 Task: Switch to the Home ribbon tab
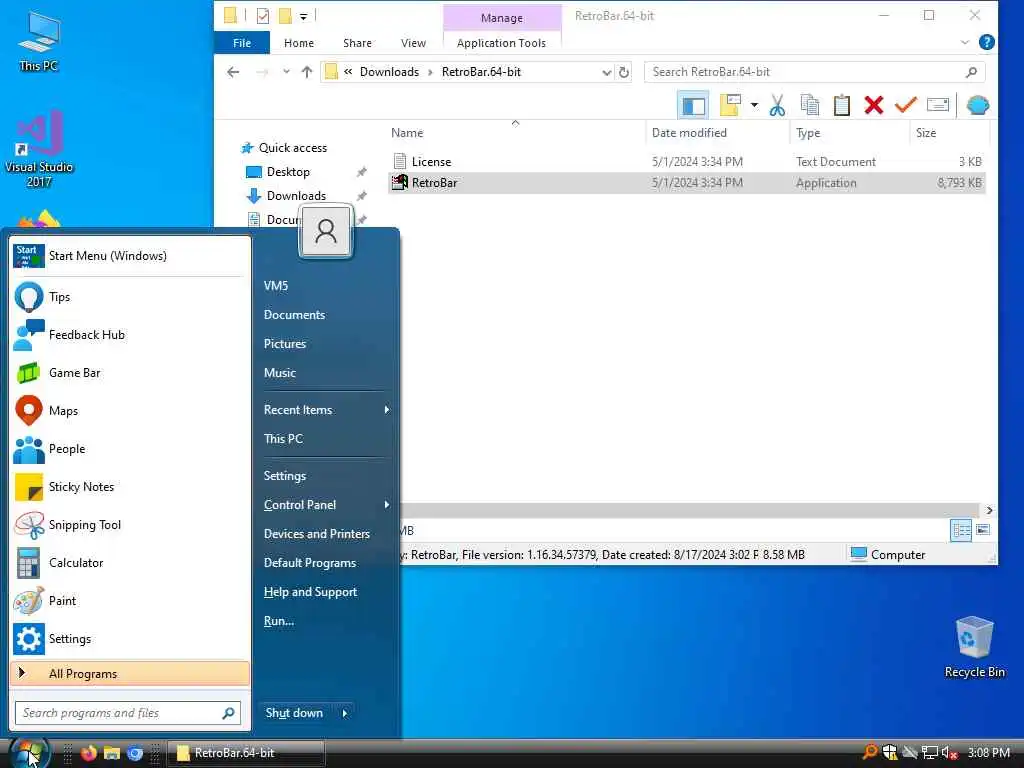(298, 42)
